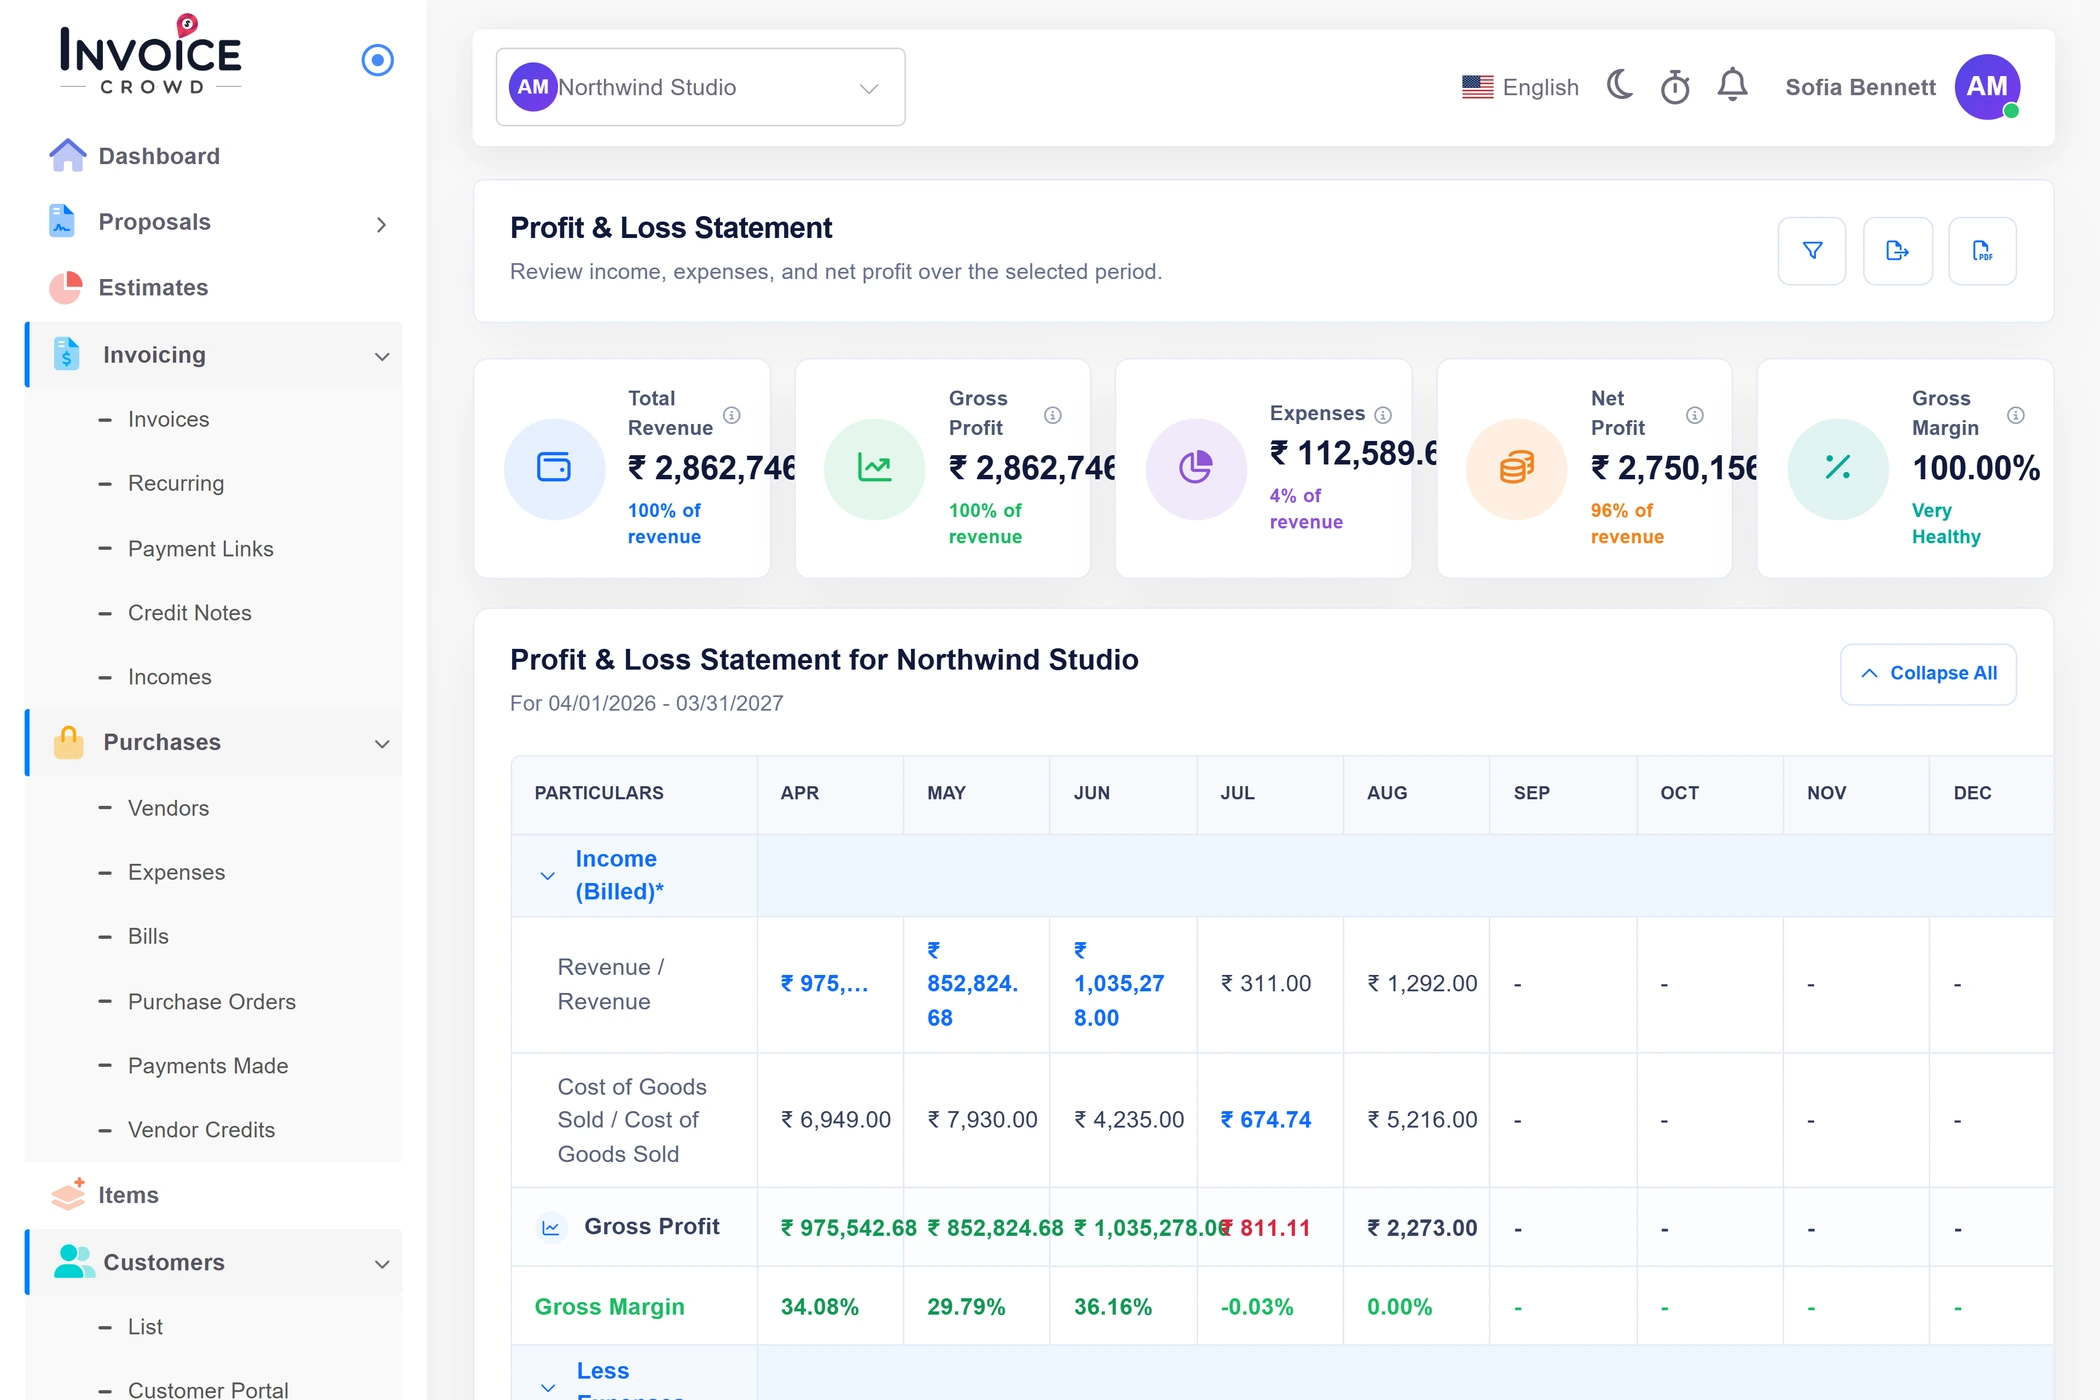This screenshot has width=2100, height=1400.
Task: Click the Estimates pie icon
Action: pyautogui.click(x=66, y=287)
